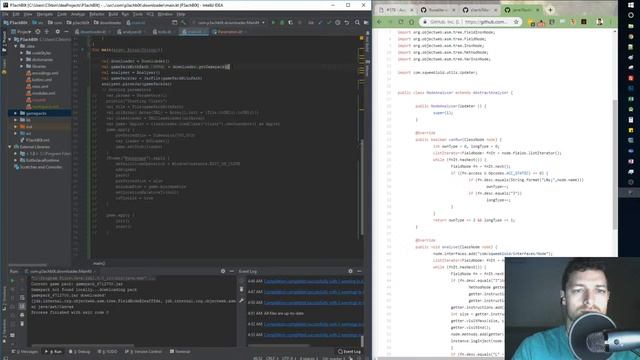Bookmark the page with the star icon
The width and height of the screenshot is (640, 360).
pos(516,22)
